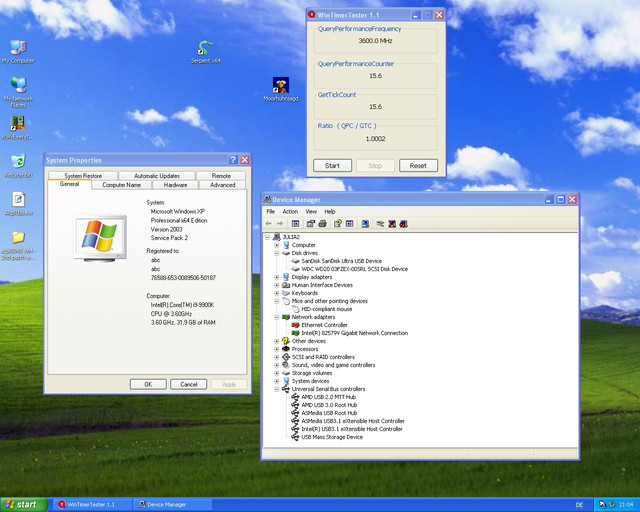Screen dimensions: 640x512
Task: Expand the Keyboards node
Action: pos(276,293)
